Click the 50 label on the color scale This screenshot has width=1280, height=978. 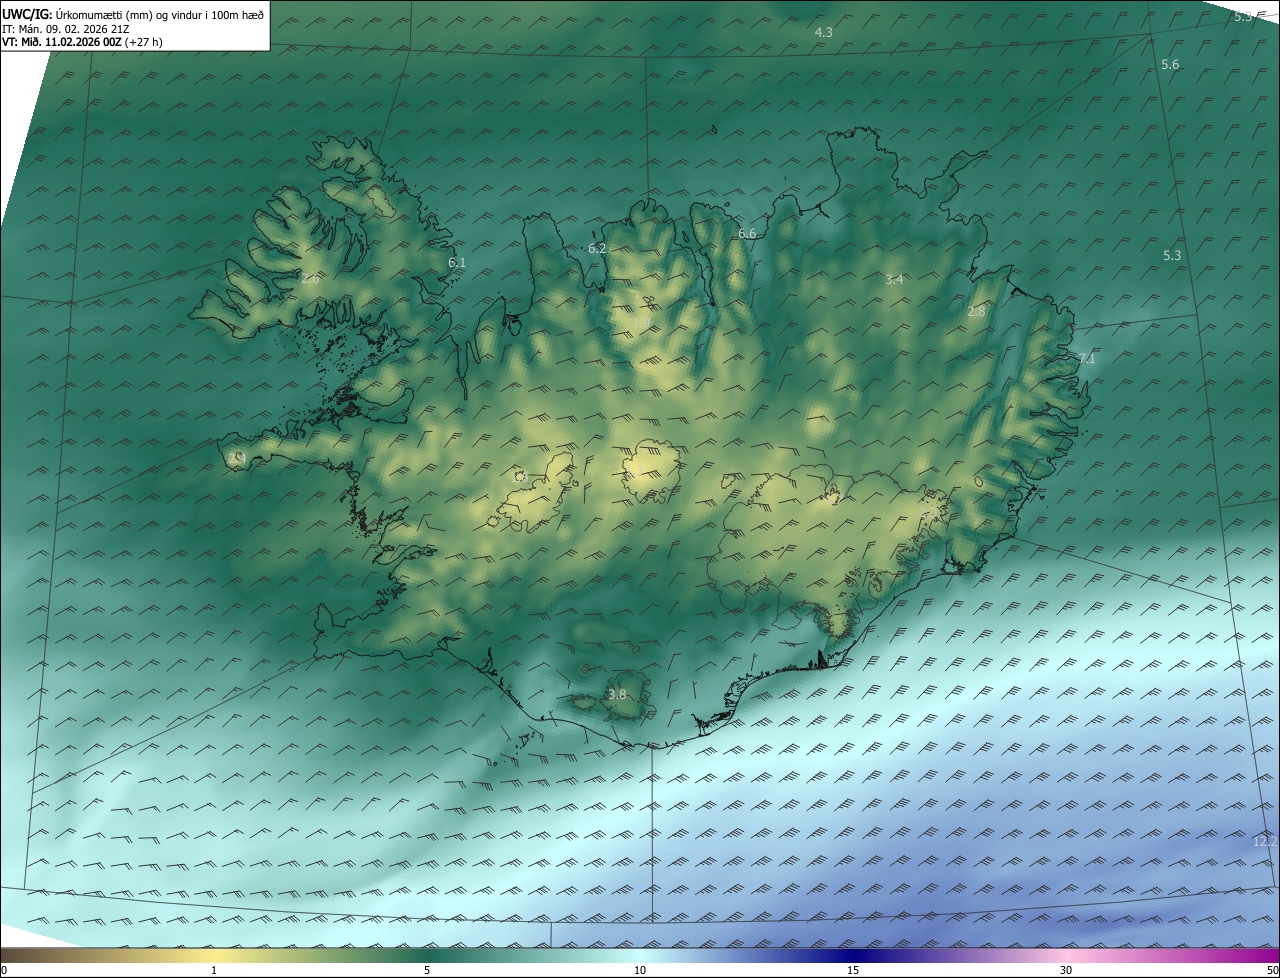[1272, 970]
